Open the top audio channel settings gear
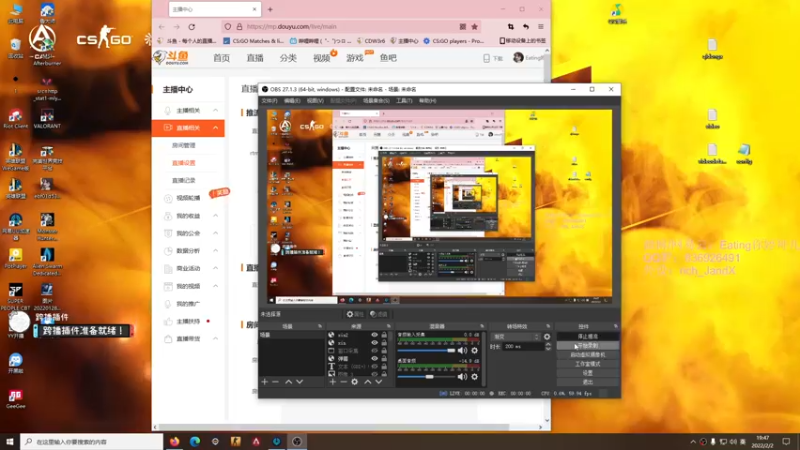This screenshot has width=800, height=450. pos(474,351)
